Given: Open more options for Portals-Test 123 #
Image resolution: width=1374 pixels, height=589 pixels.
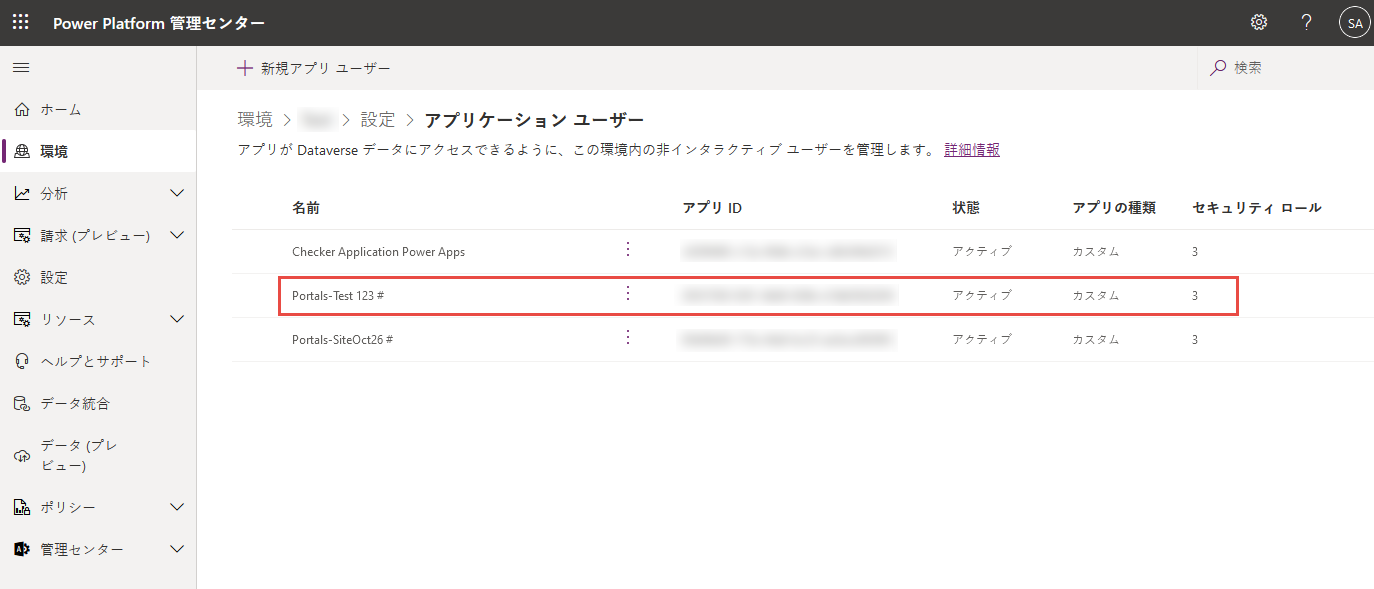Looking at the screenshot, I should tap(628, 293).
